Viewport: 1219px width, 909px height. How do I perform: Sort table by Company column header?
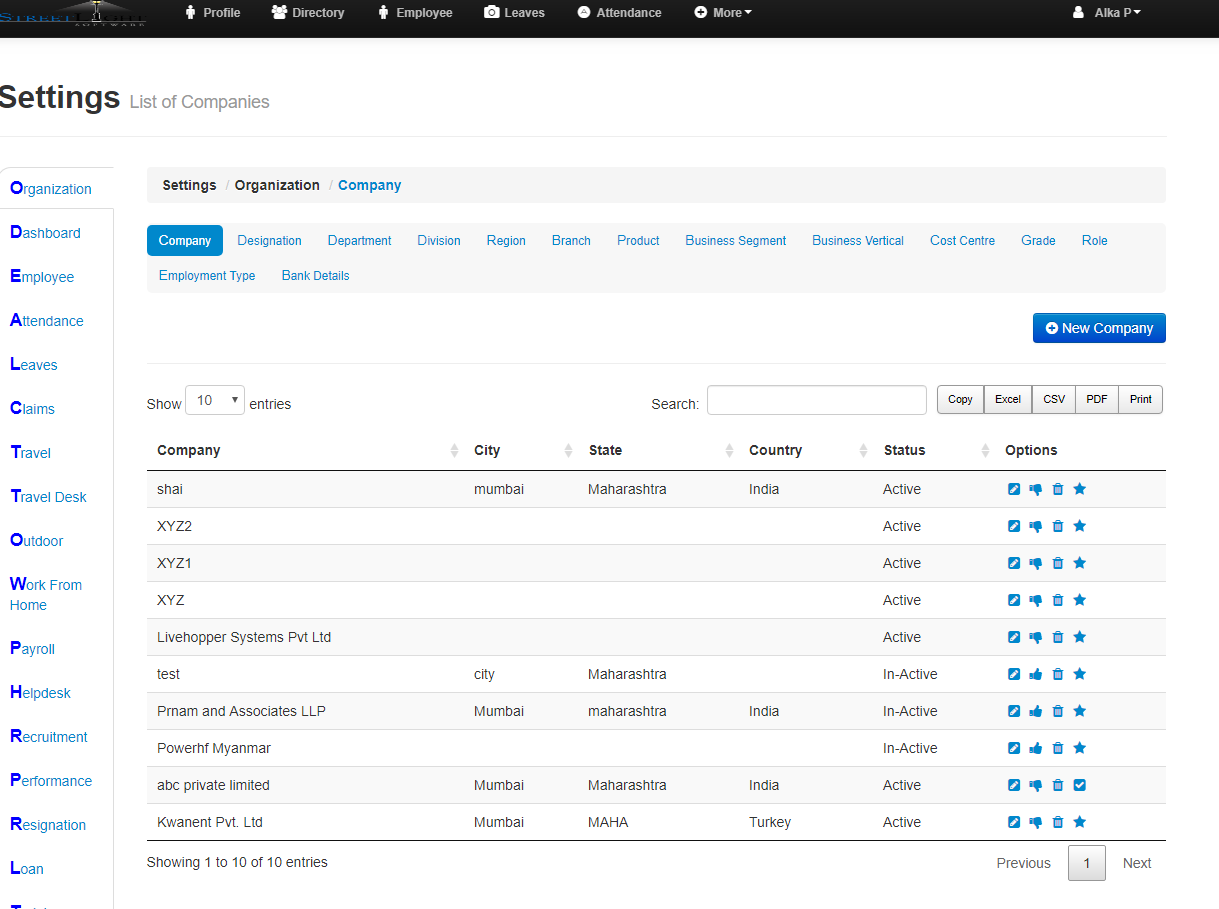(x=189, y=451)
